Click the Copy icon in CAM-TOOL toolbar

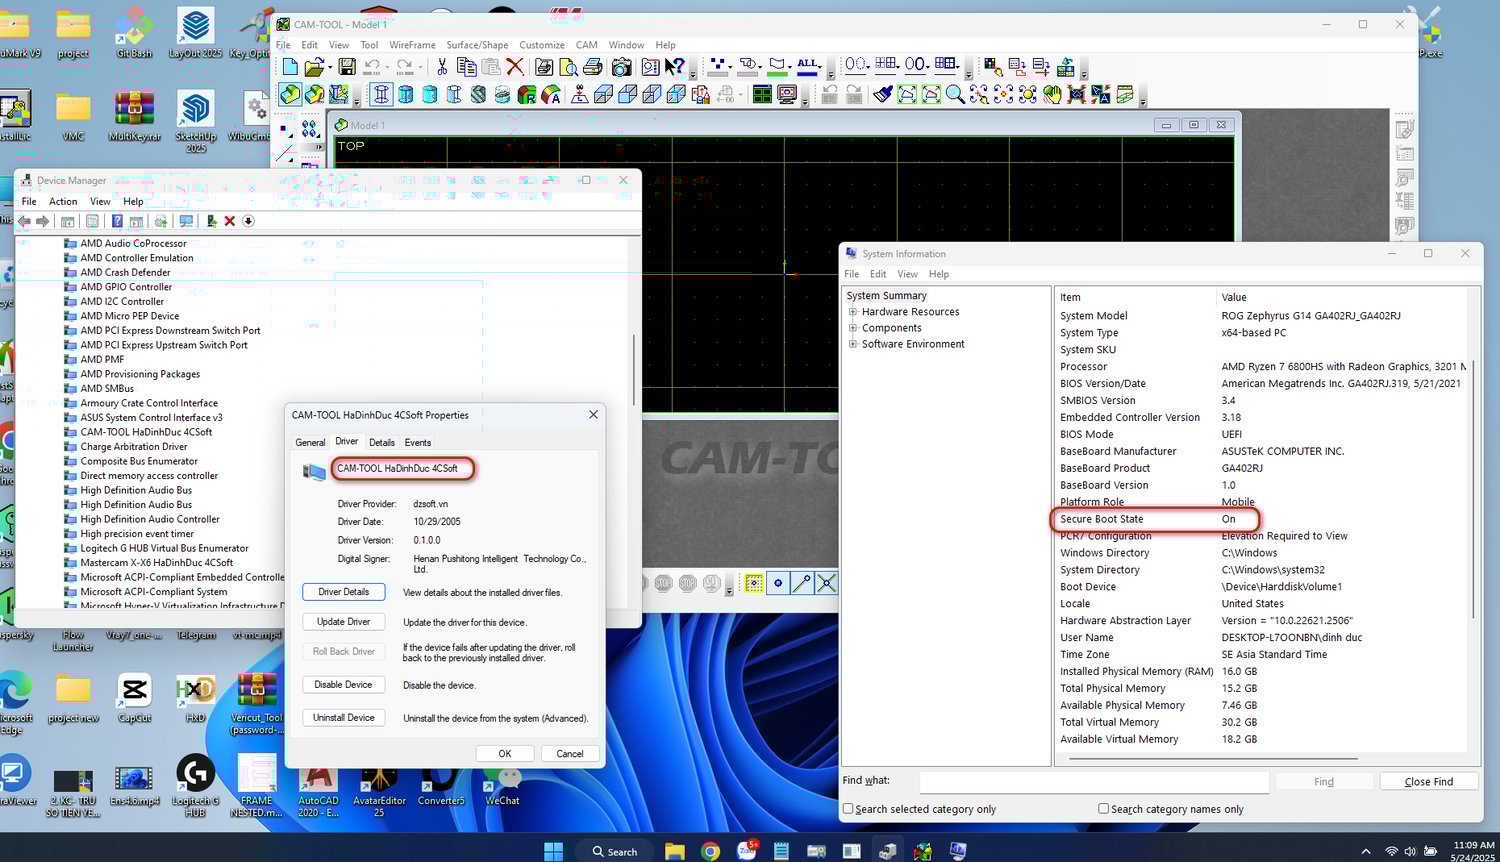(467, 67)
